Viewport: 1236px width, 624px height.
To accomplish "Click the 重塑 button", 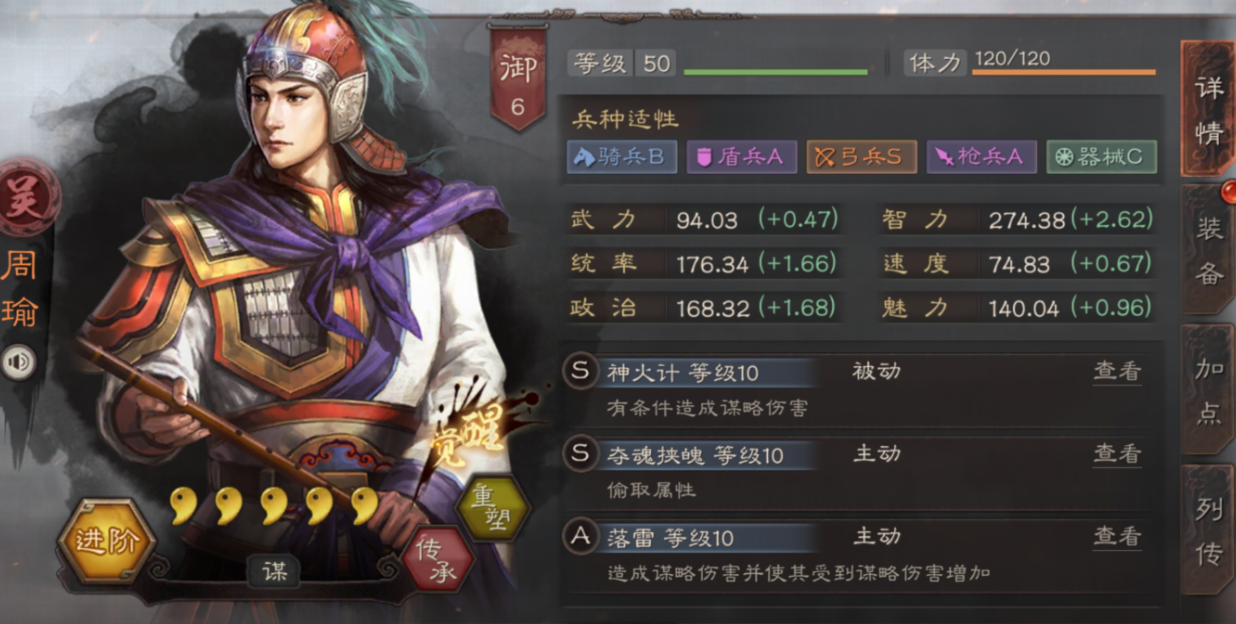I will (x=492, y=507).
